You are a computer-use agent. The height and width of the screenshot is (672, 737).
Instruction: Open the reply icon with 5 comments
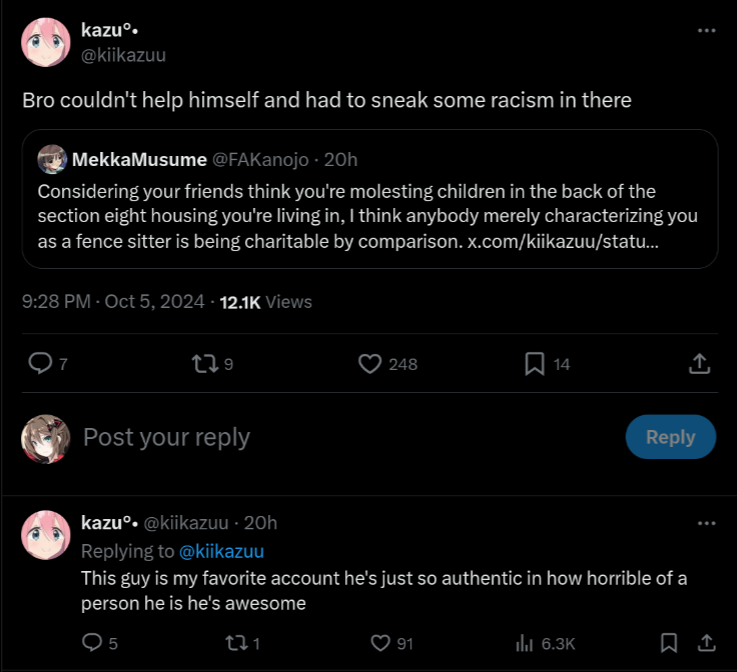(x=92, y=642)
